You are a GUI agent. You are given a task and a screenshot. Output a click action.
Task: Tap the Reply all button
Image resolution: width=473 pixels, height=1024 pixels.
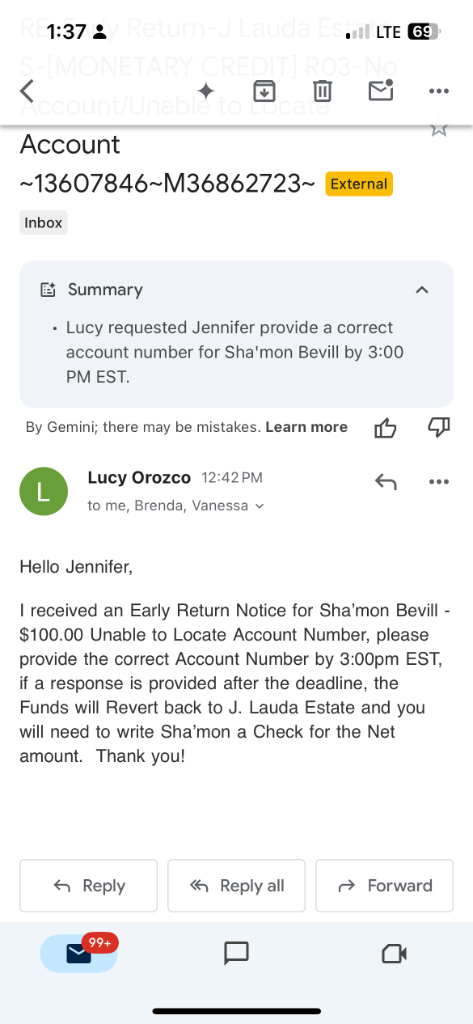point(236,886)
